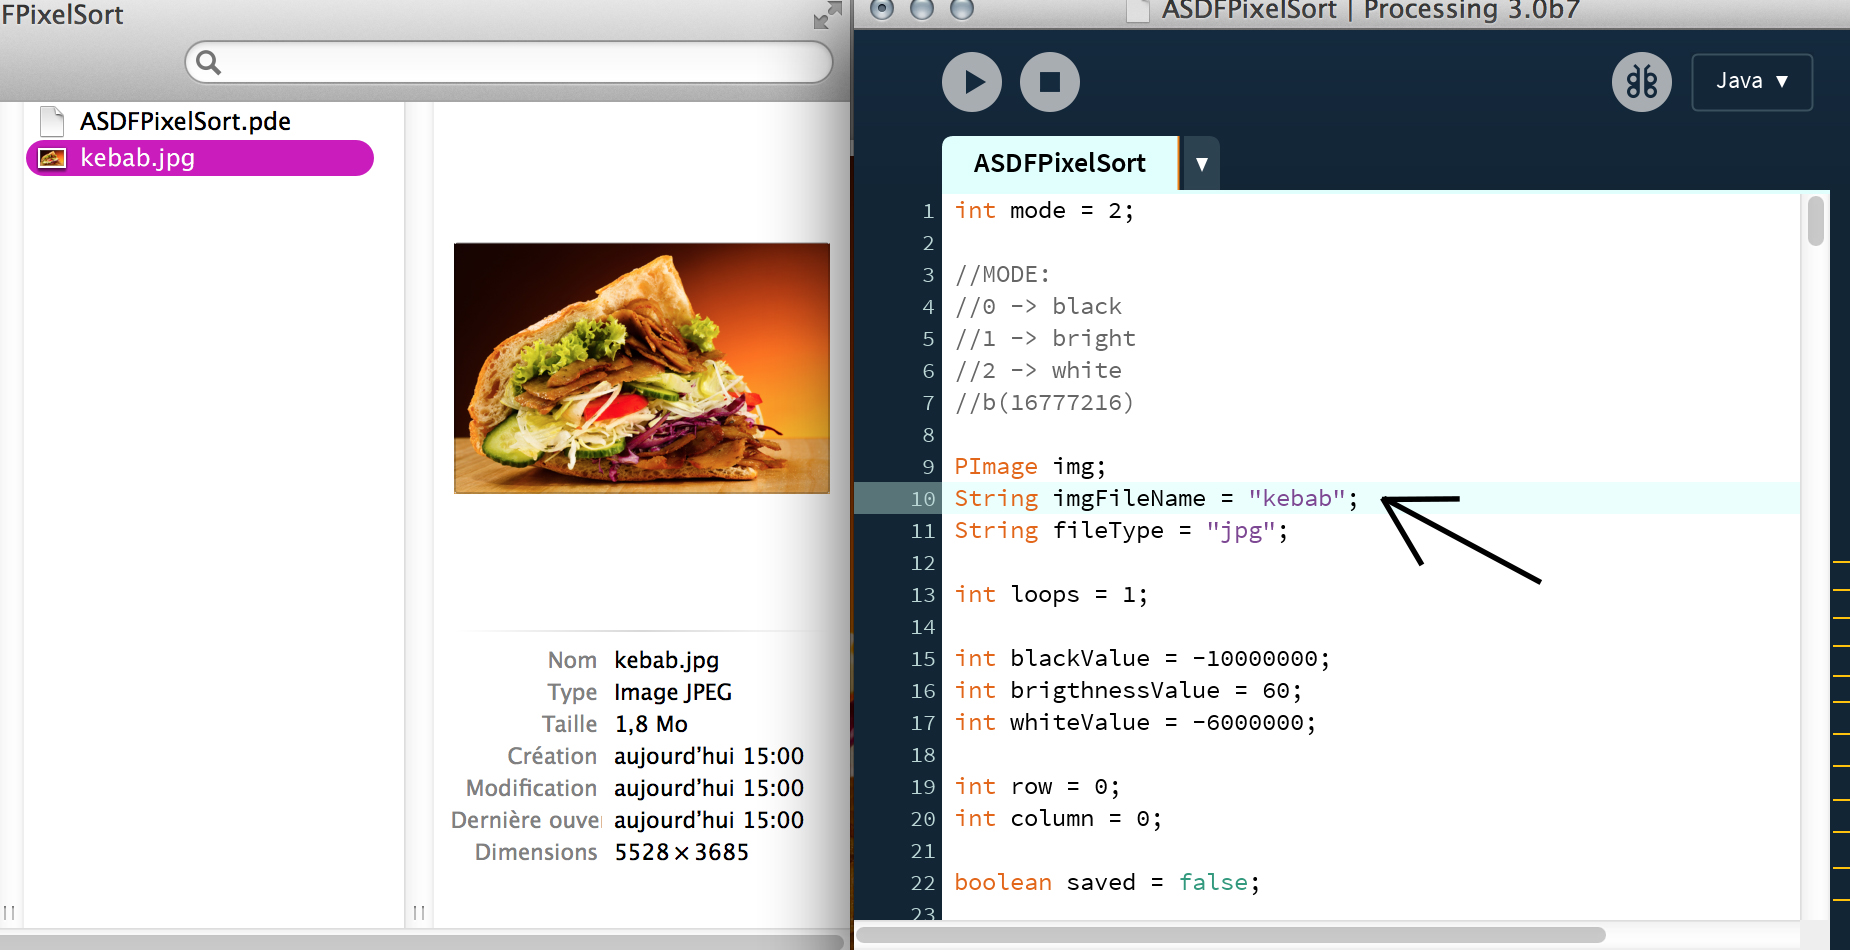Click the Nom value kebab.jpg
Screen dimensions: 1850x950
point(666,661)
